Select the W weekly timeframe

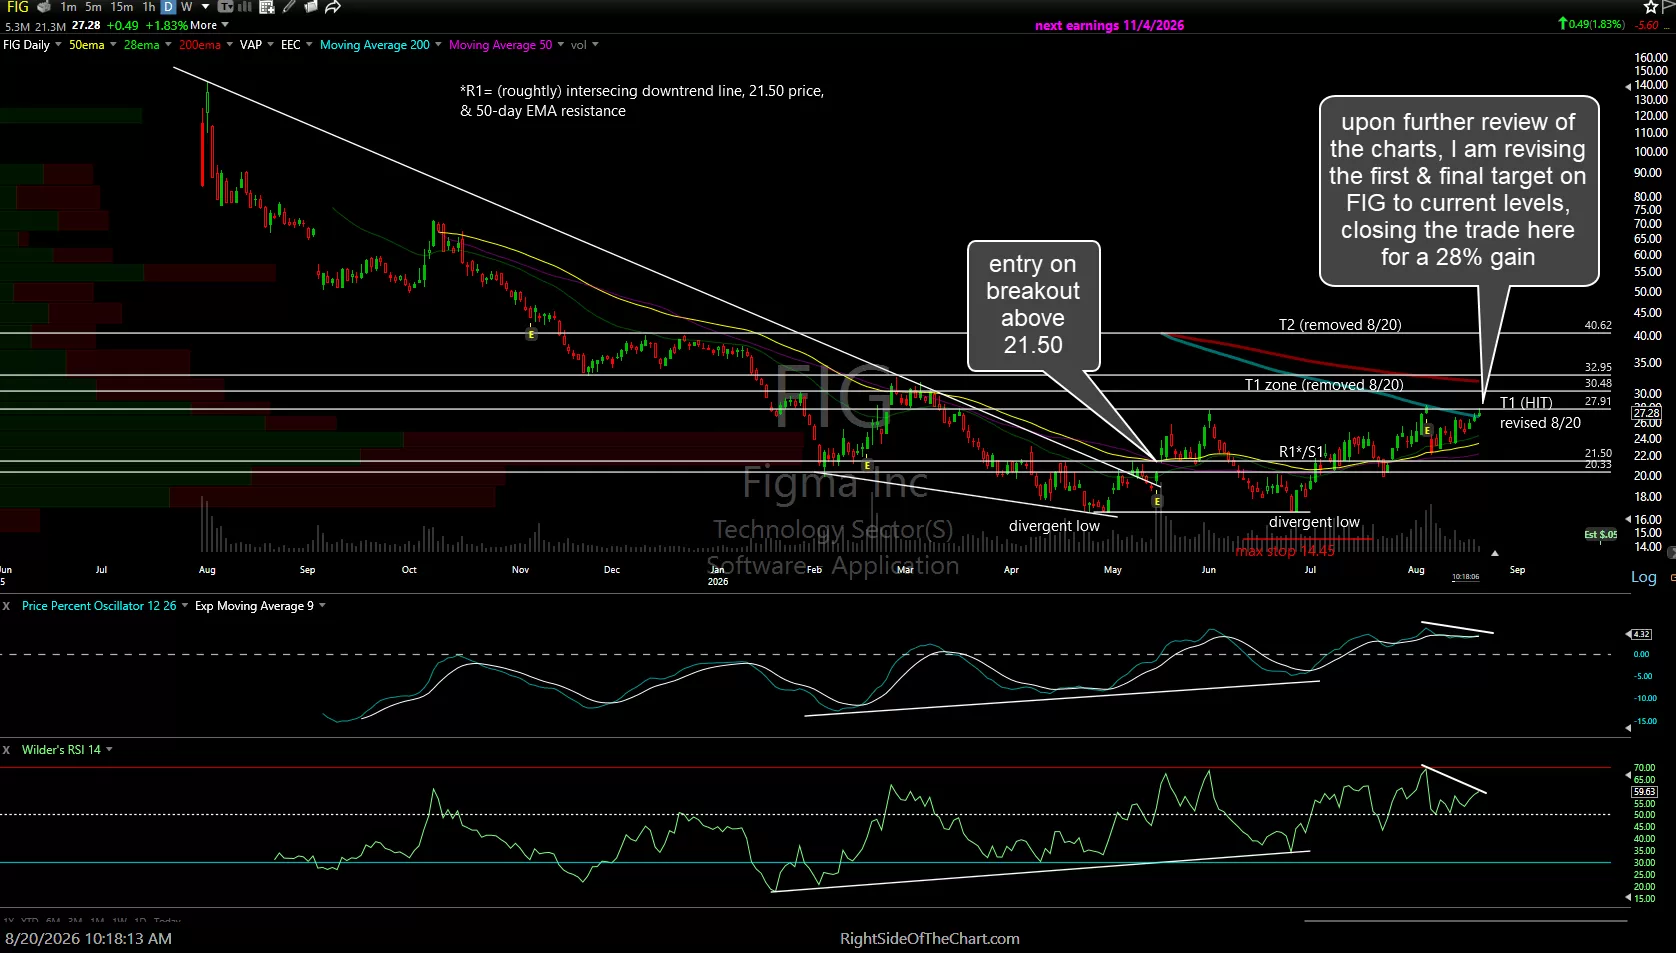[187, 7]
